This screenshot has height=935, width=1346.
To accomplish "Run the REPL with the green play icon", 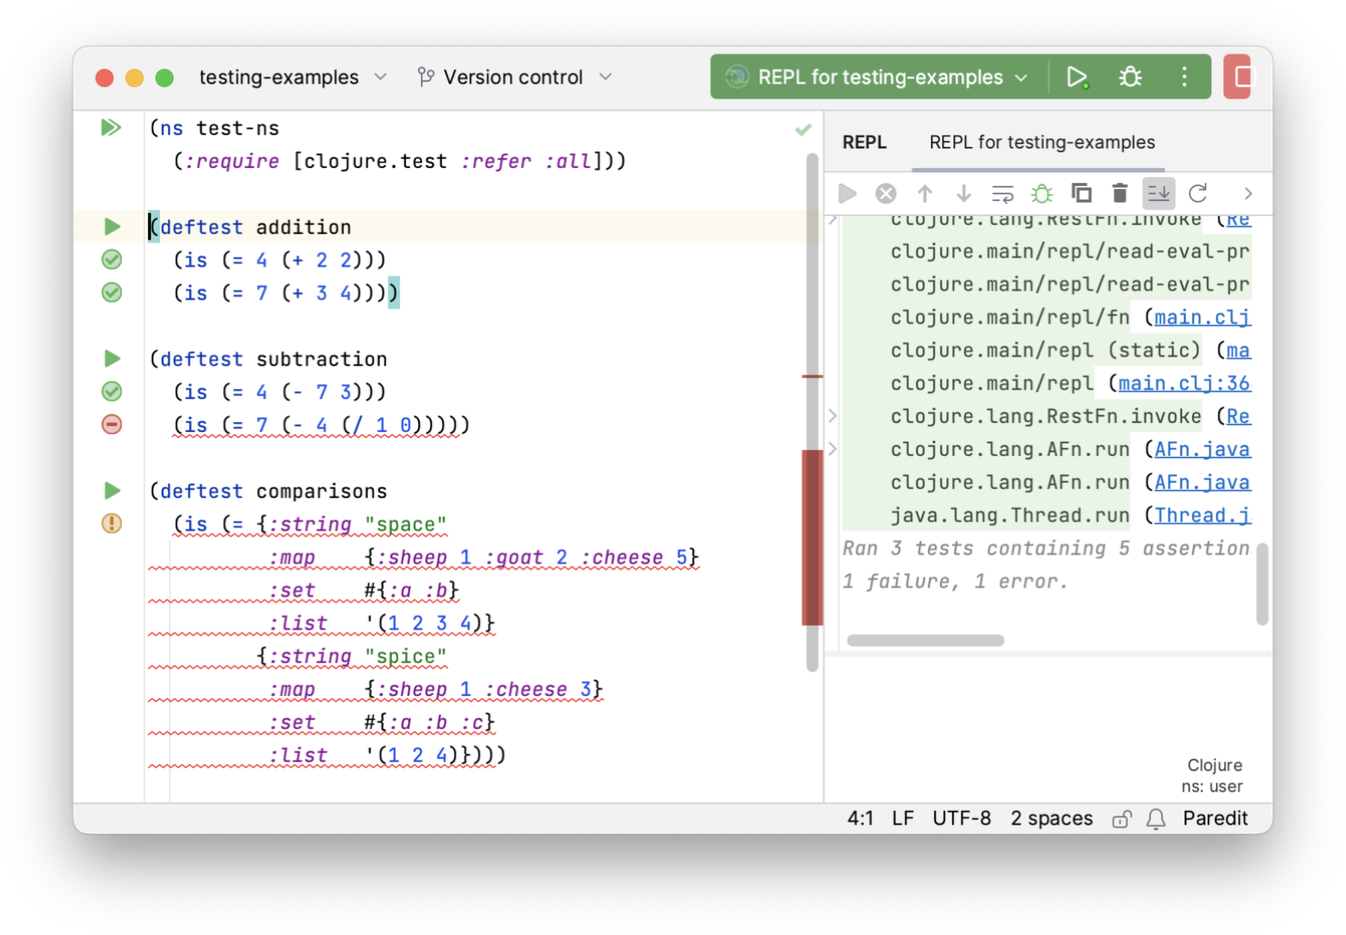I will [x=1076, y=77].
